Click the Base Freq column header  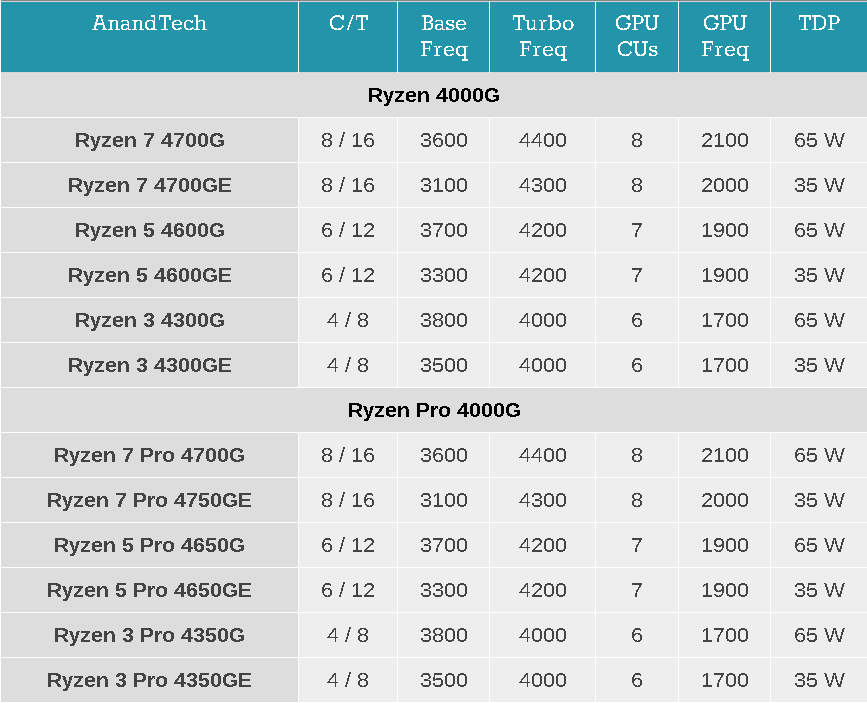click(x=443, y=36)
